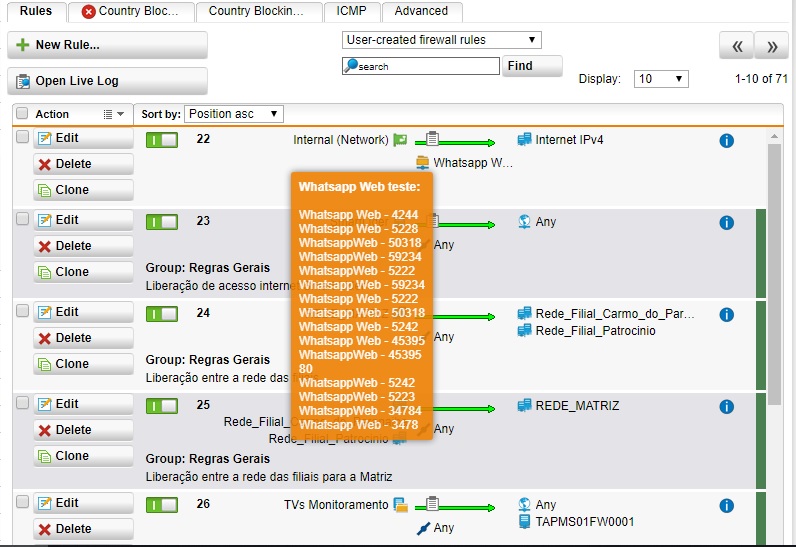Screen dimensions: 796x547
Task: Open the Display count dropdown
Action: [x=661, y=79]
